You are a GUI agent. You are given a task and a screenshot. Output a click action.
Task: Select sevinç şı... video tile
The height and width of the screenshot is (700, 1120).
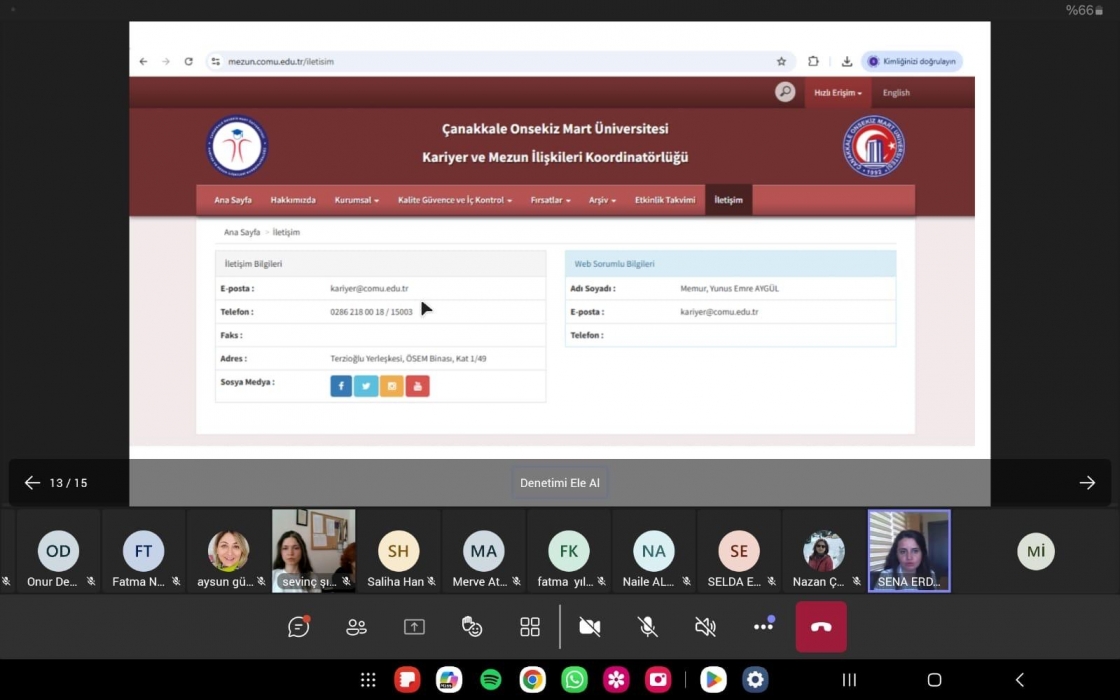314,551
